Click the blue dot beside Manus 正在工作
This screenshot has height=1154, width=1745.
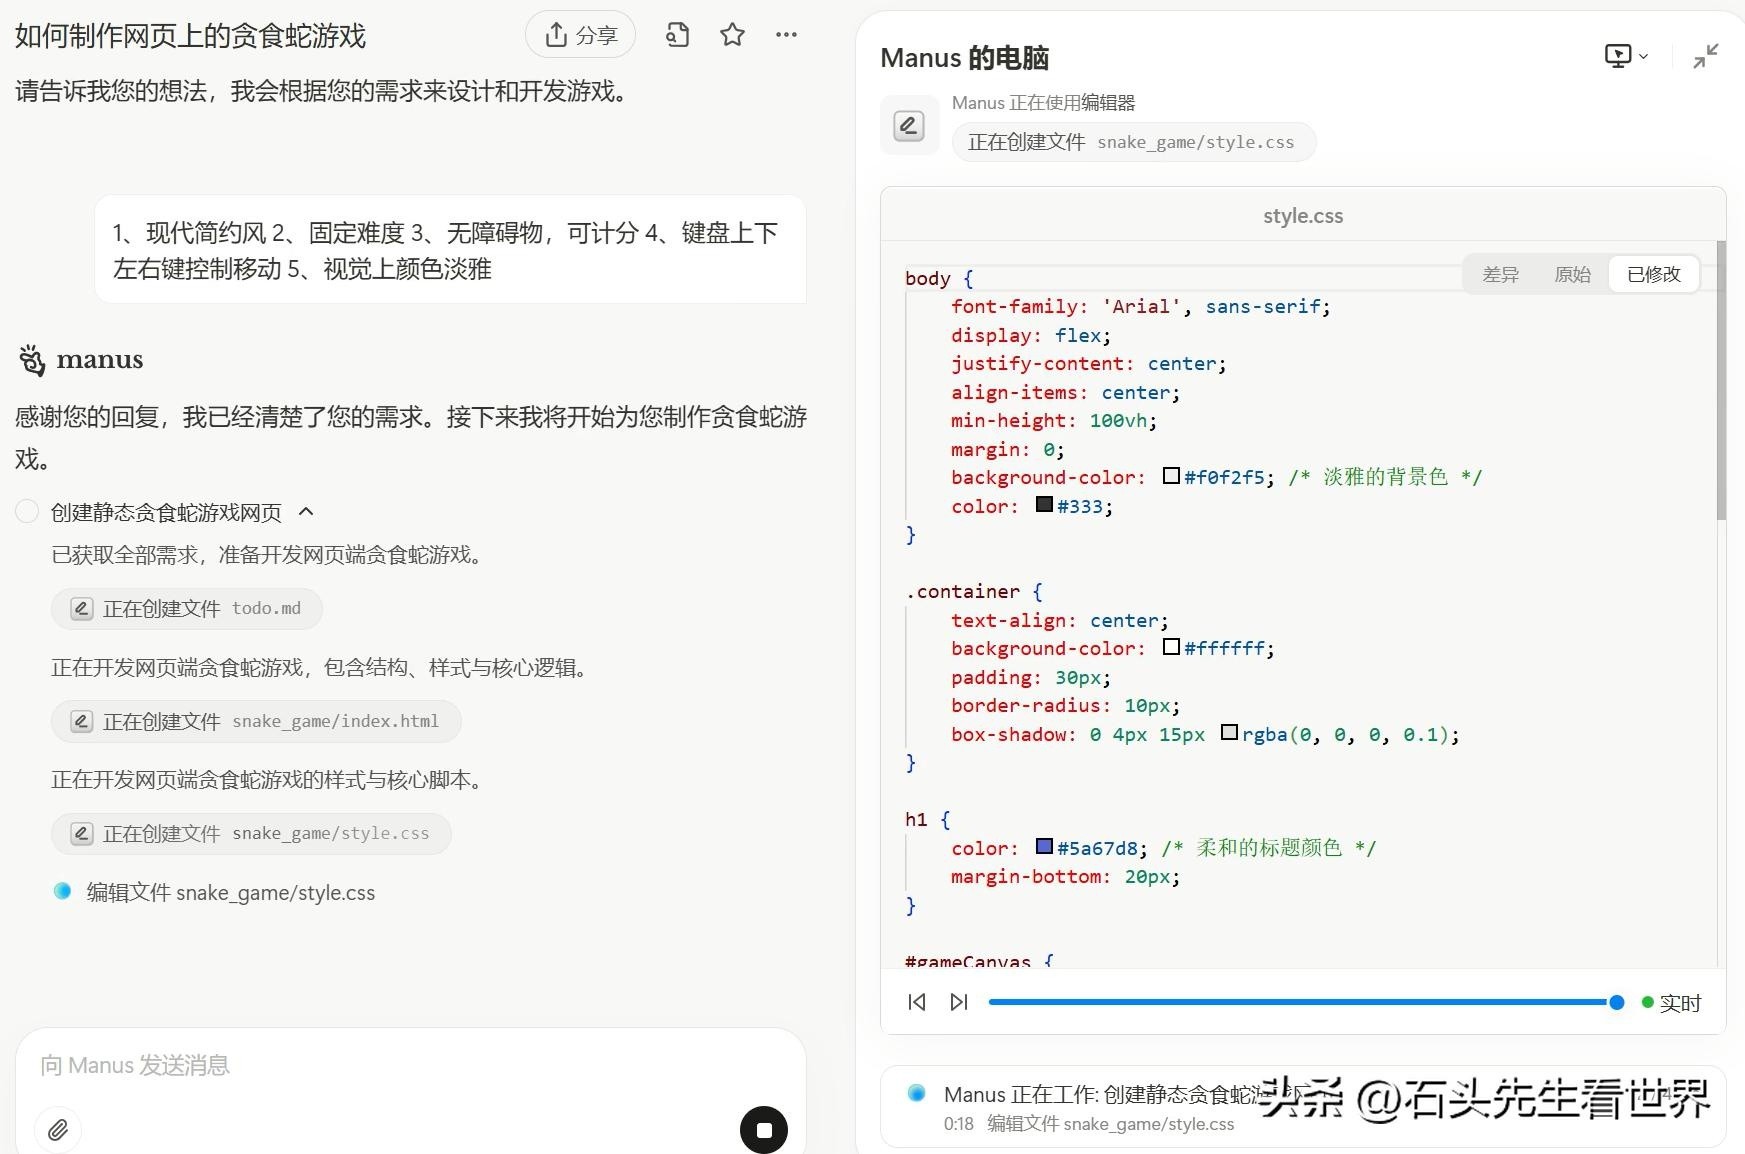coord(916,1093)
